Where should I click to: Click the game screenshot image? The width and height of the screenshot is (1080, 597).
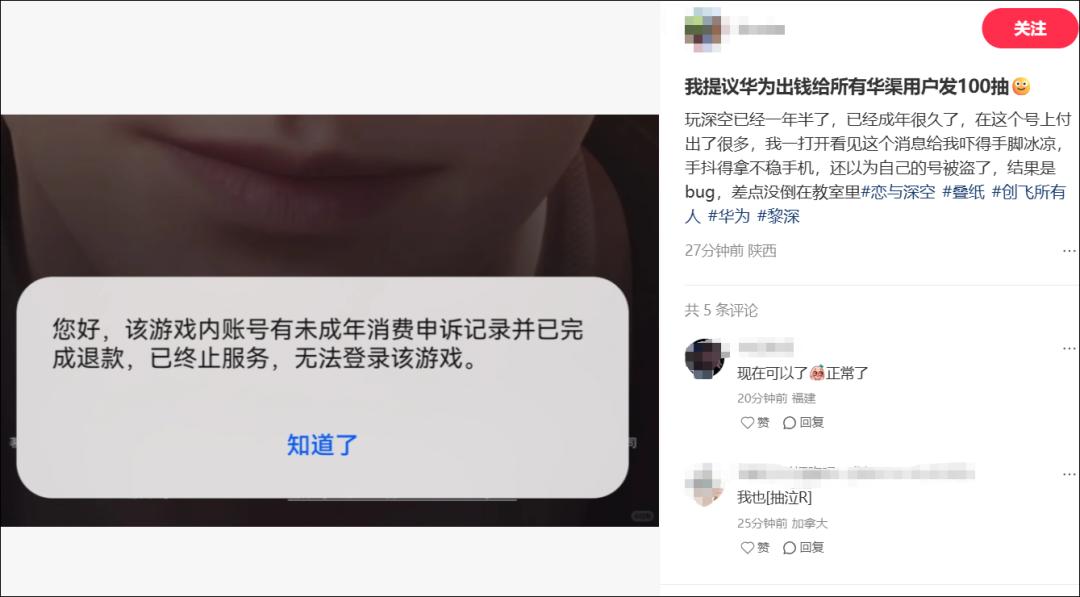coord(329,320)
